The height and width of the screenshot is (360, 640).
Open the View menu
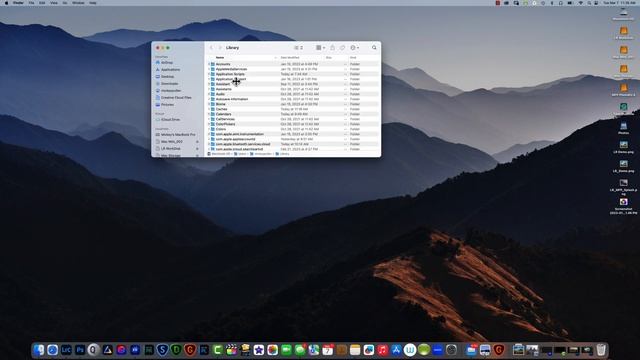[53, 3]
